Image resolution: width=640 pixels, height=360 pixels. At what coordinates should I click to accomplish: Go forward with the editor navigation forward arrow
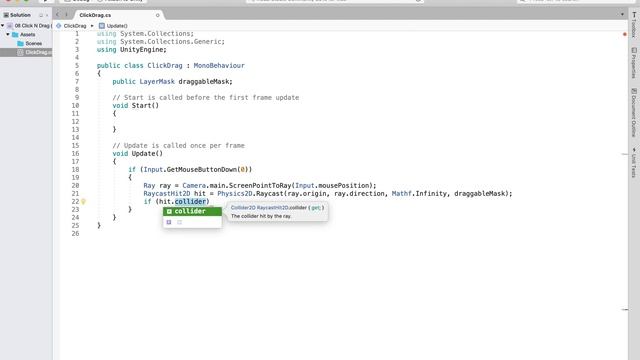(66, 15)
